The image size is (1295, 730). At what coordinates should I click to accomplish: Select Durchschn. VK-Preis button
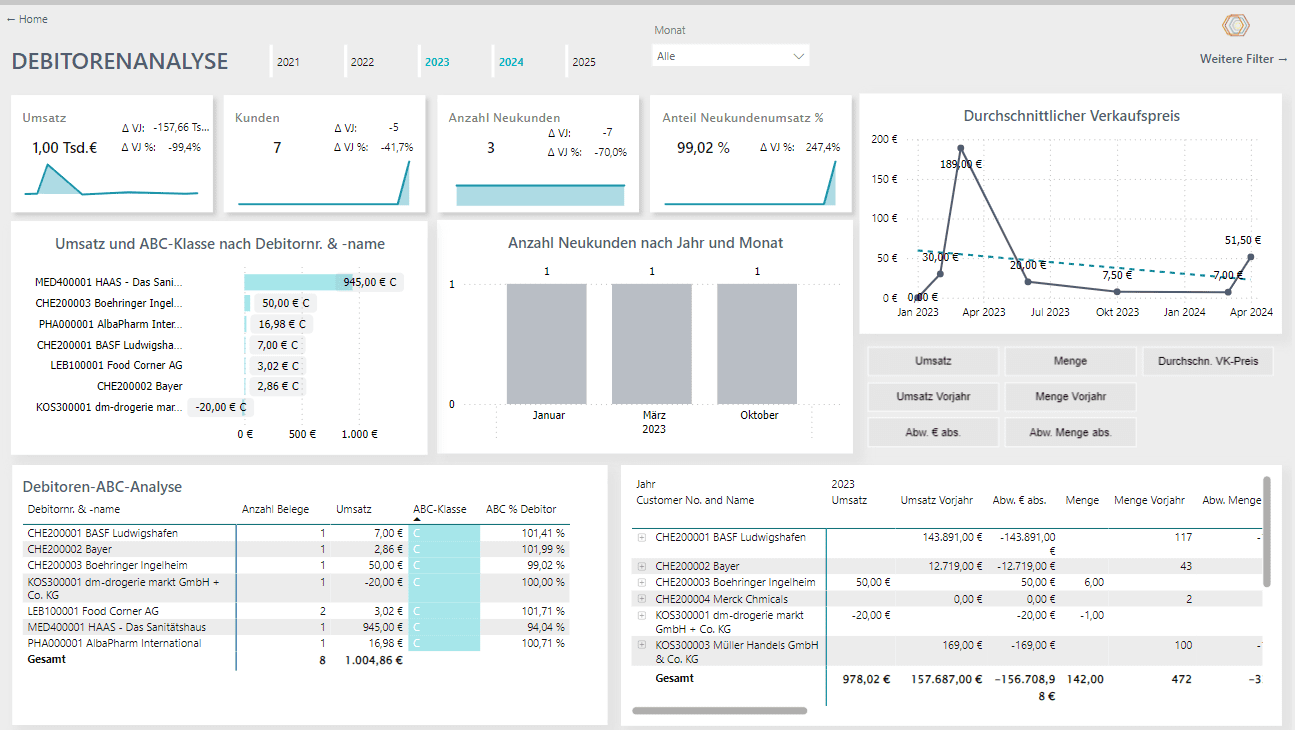pyautogui.click(x=1207, y=361)
